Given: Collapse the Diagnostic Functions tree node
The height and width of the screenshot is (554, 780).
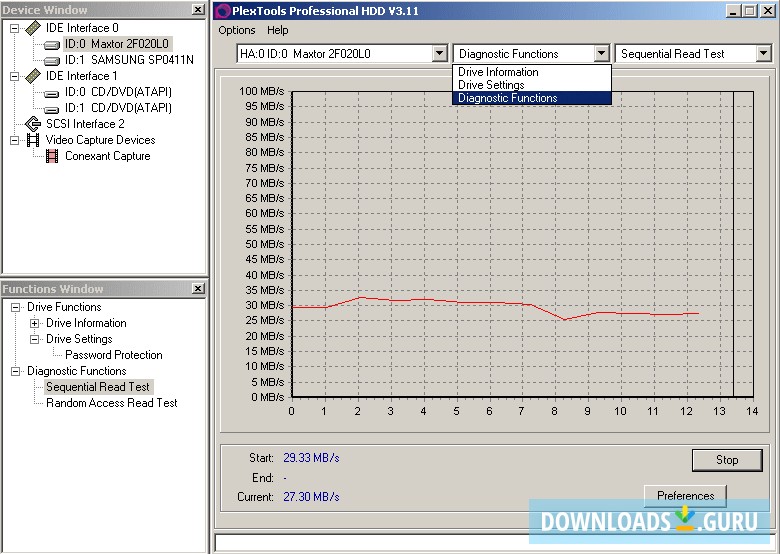Looking at the screenshot, I should [15, 371].
